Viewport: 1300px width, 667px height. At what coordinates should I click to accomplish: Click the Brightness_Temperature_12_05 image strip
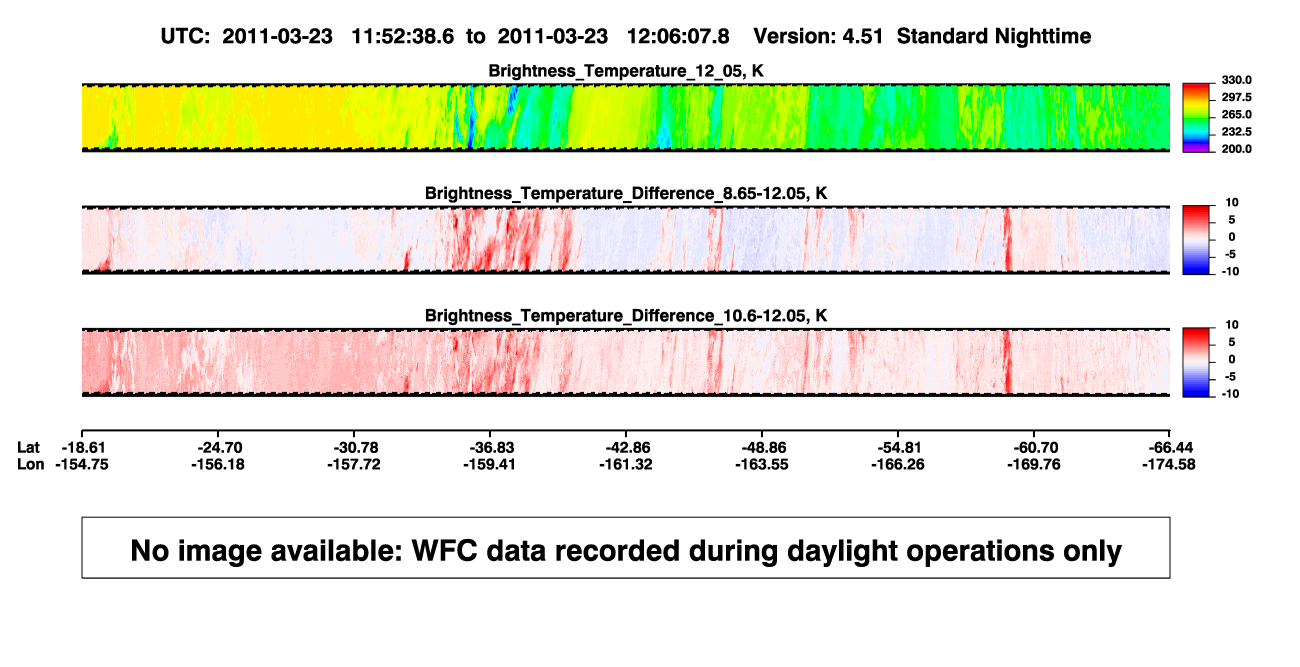[625, 117]
